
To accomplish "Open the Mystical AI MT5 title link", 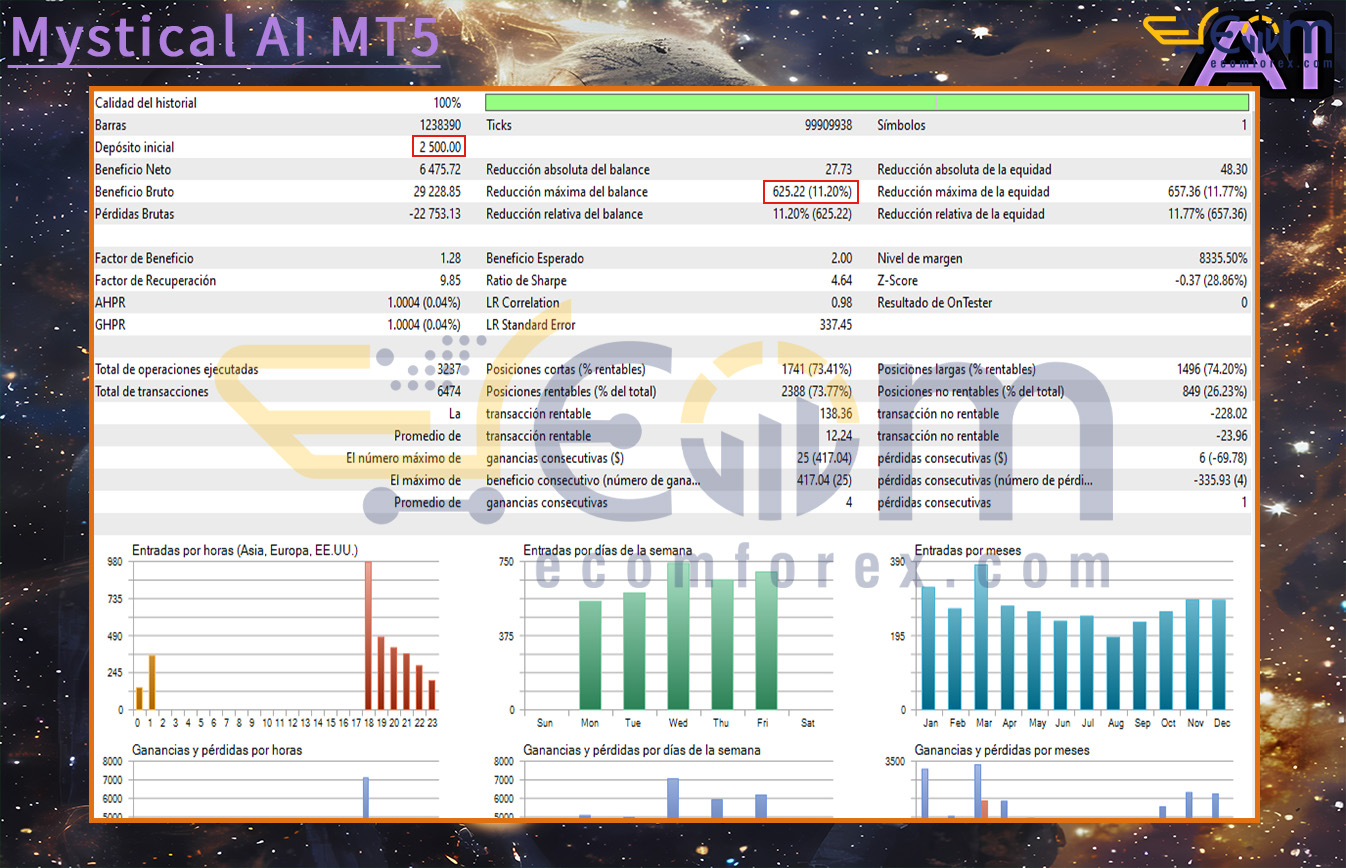I will [x=224, y=38].
